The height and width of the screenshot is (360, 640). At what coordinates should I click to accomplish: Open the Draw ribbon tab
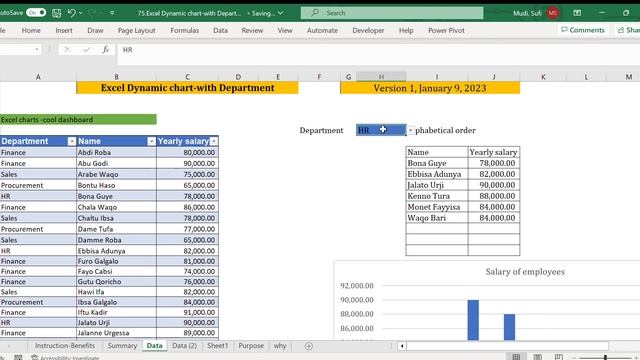pyautogui.click(x=95, y=30)
